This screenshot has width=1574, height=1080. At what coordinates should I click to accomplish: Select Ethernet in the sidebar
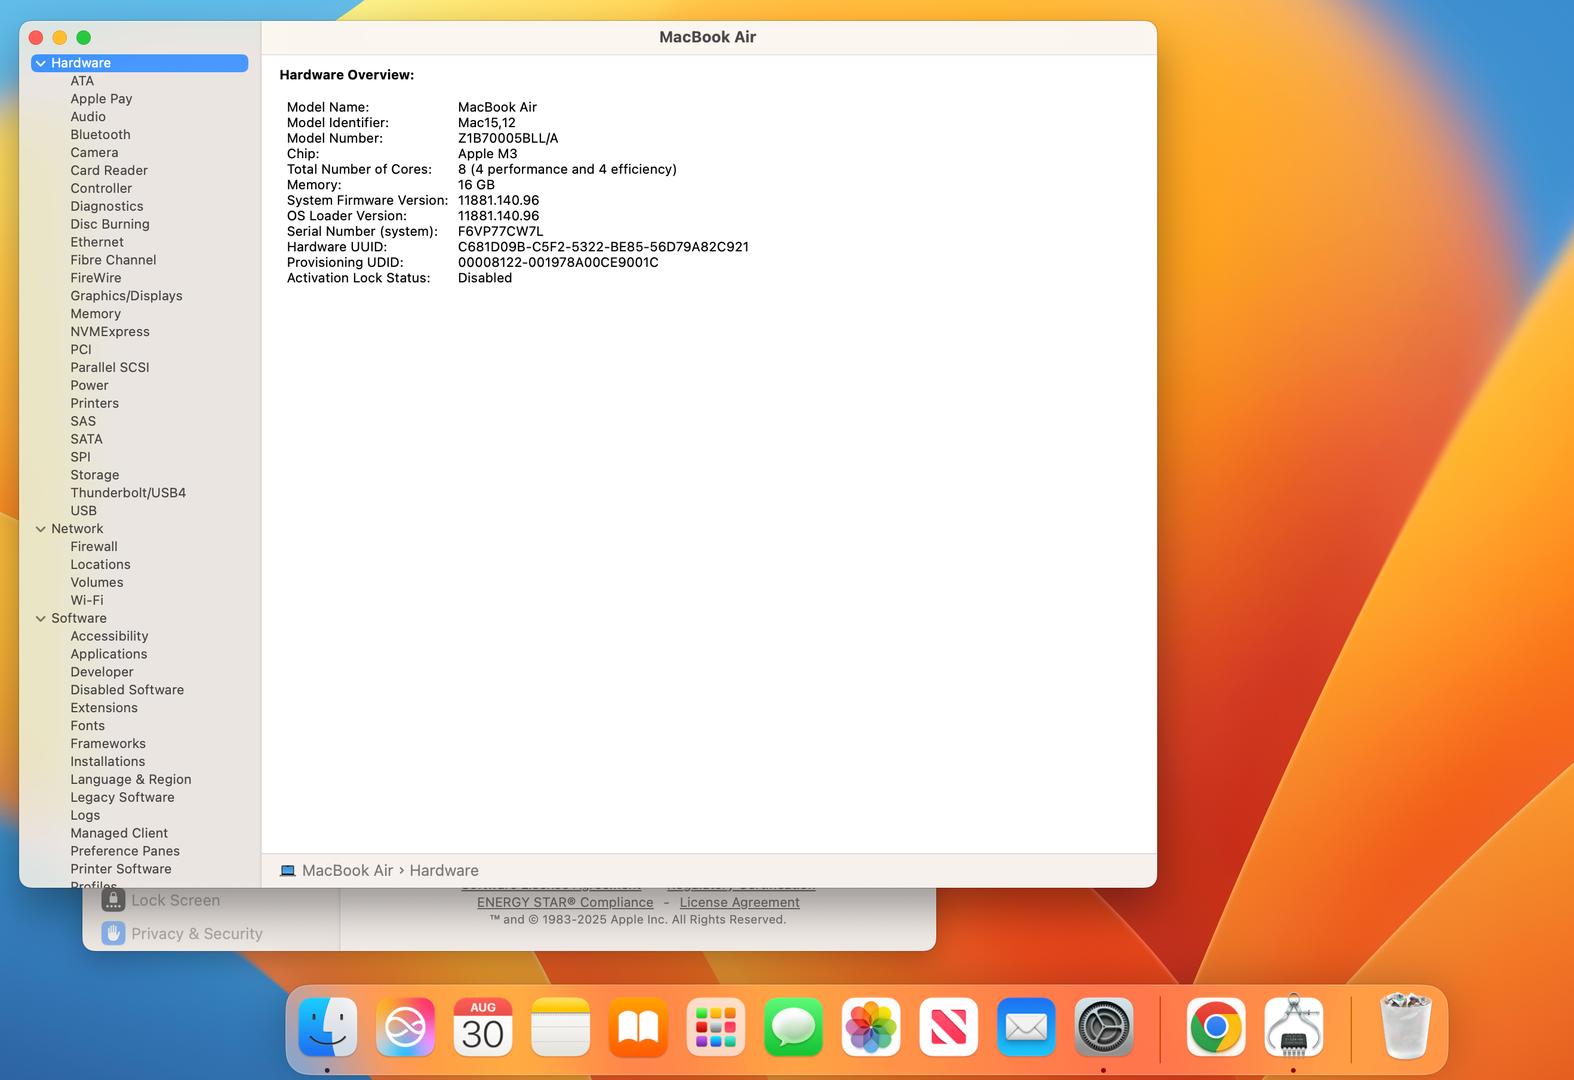[97, 242]
